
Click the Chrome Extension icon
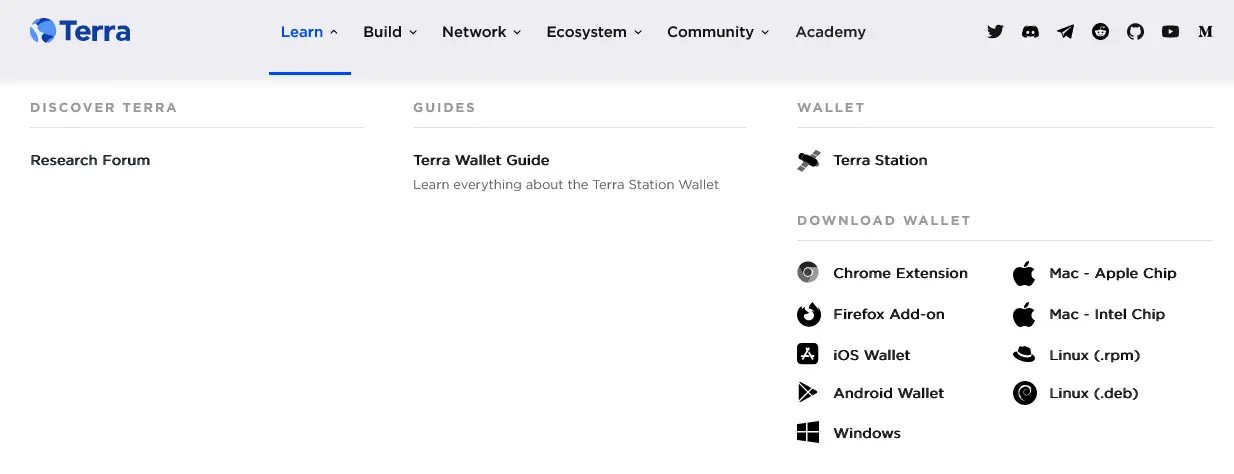[x=808, y=273]
